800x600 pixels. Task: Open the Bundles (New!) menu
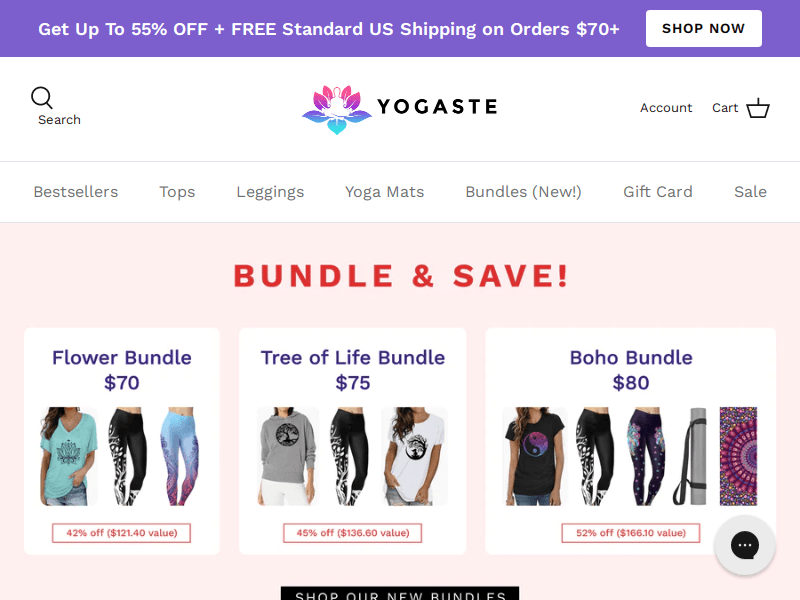tap(523, 192)
